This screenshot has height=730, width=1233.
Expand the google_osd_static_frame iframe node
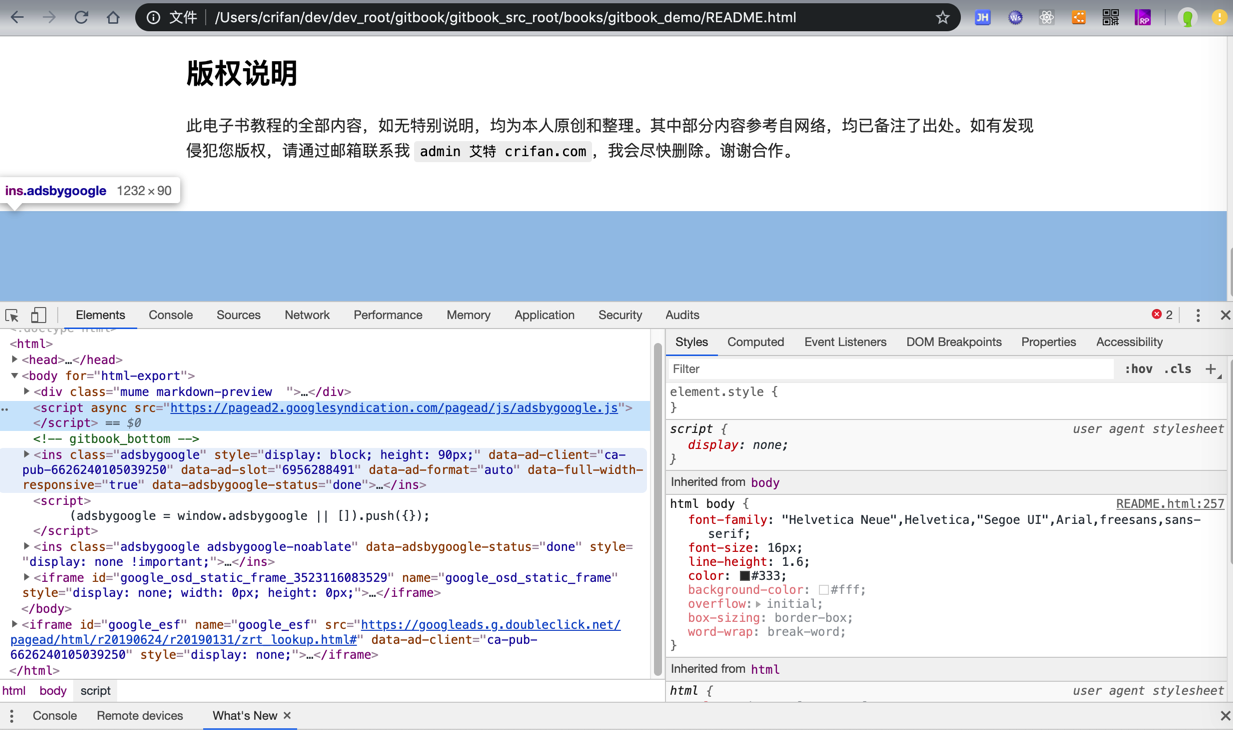pyautogui.click(x=27, y=578)
